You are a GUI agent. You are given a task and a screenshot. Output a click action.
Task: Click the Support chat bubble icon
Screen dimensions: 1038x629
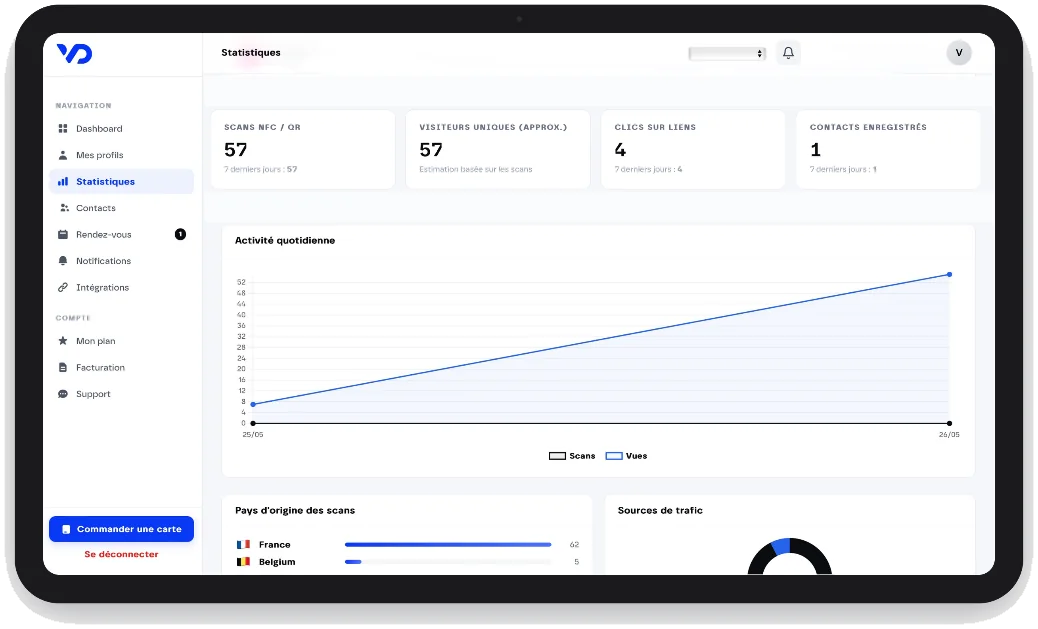pyautogui.click(x=63, y=394)
